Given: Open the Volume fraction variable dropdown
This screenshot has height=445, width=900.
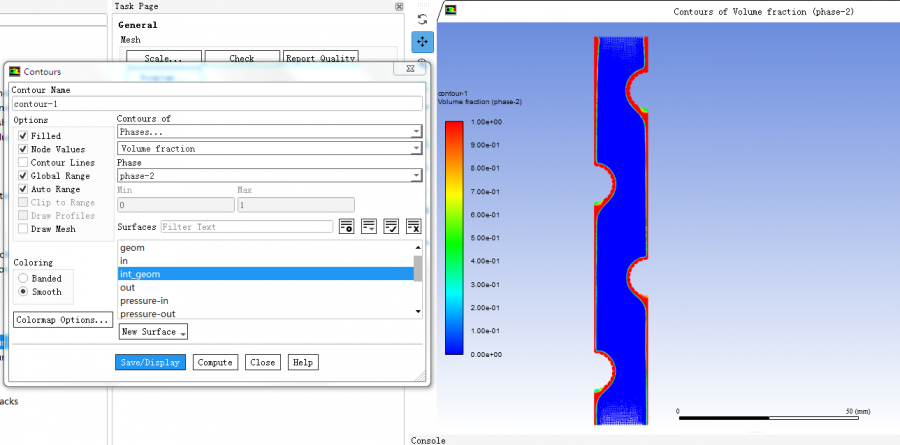Looking at the screenshot, I should pos(269,149).
